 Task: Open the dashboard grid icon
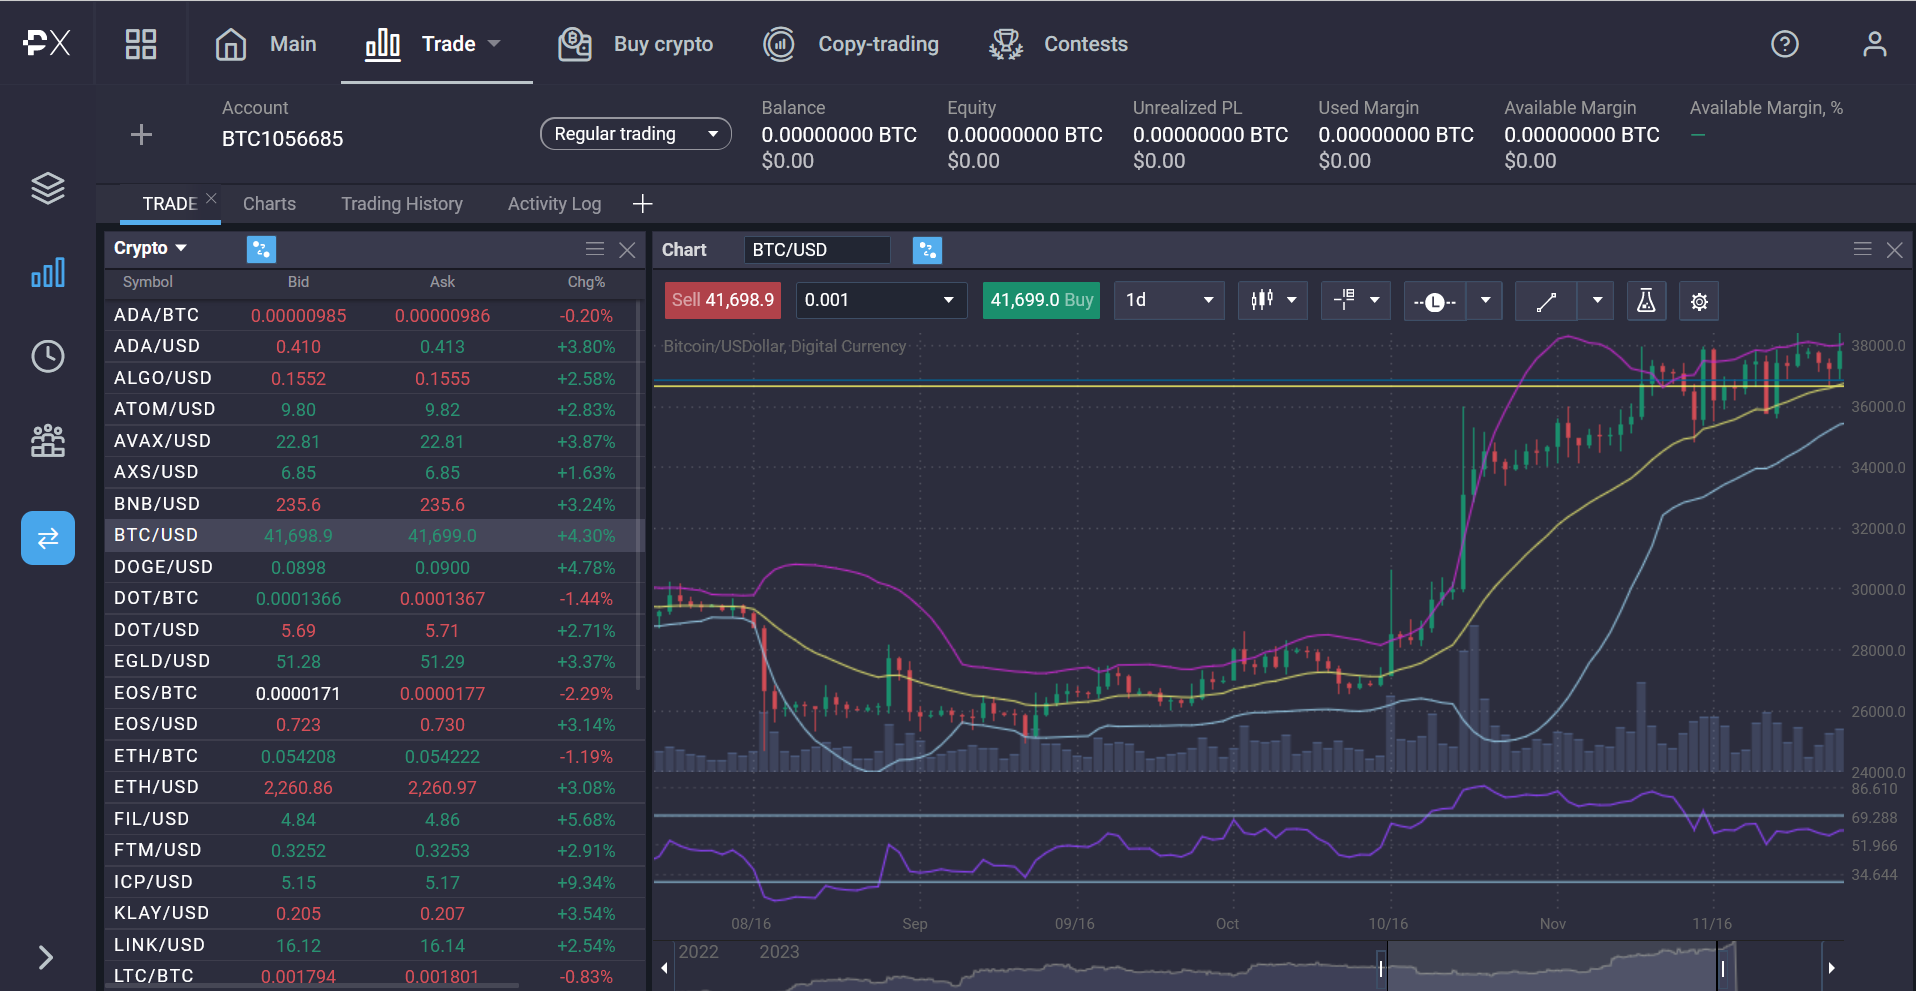(141, 44)
